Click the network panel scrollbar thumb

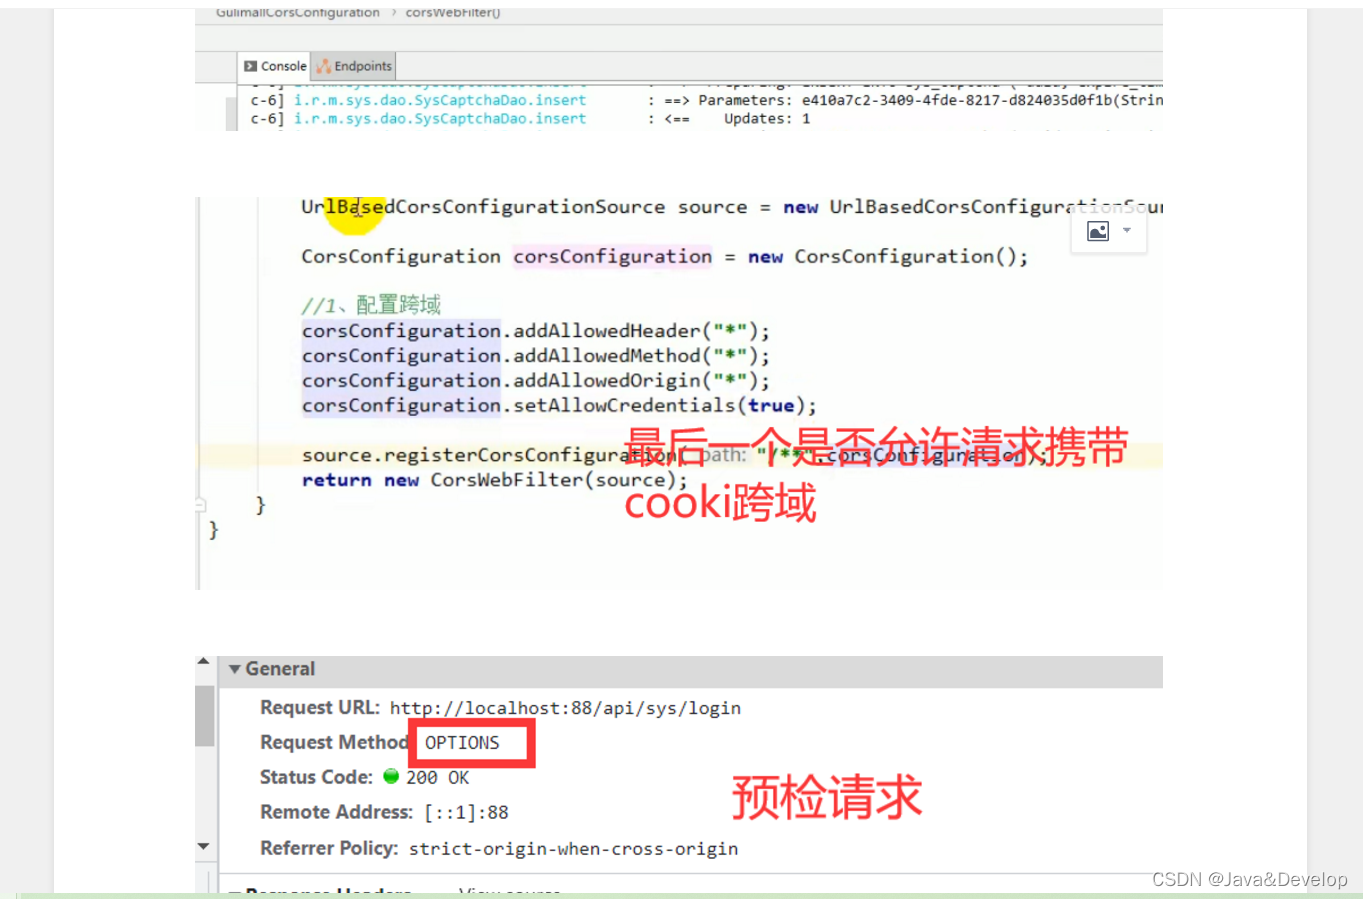pyautogui.click(x=204, y=716)
